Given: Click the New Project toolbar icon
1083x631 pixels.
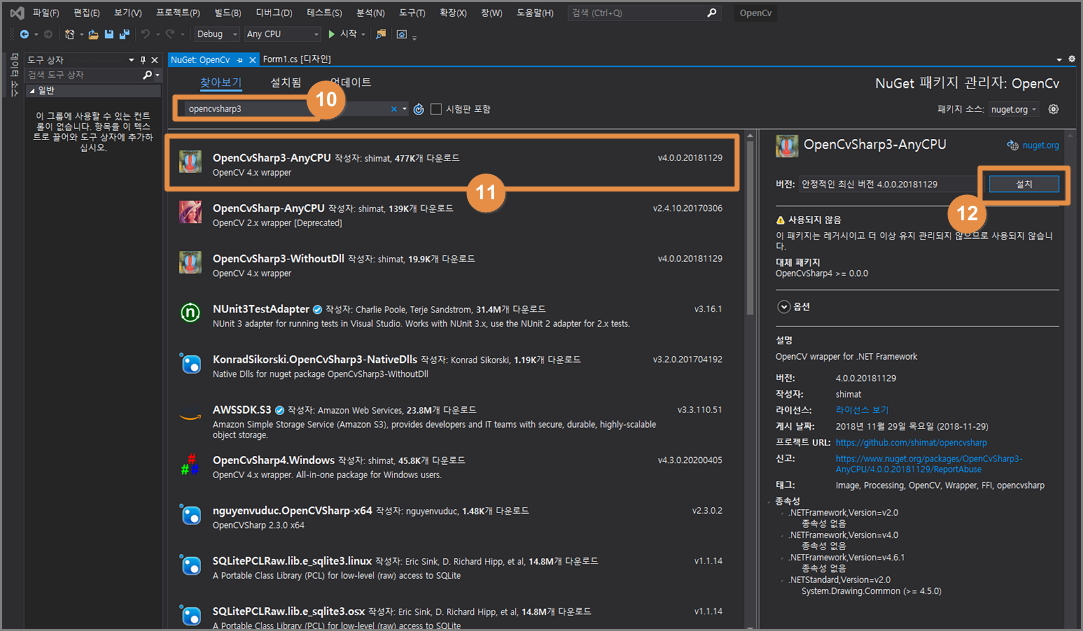Looking at the screenshot, I should pyautogui.click(x=69, y=34).
